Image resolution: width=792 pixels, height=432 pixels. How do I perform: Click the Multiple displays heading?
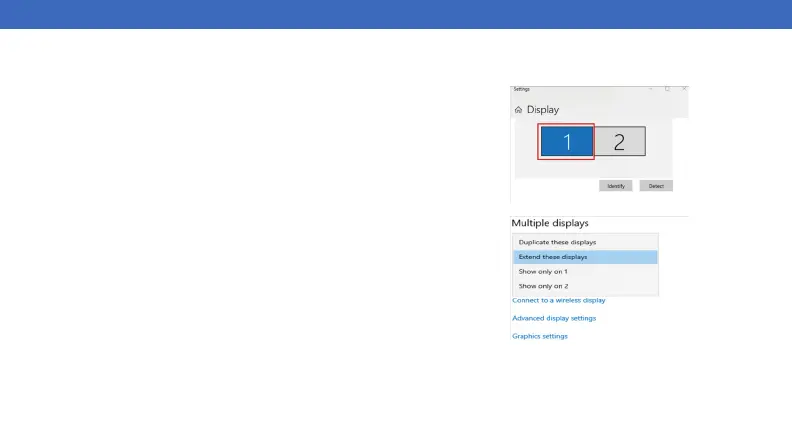point(550,223)
